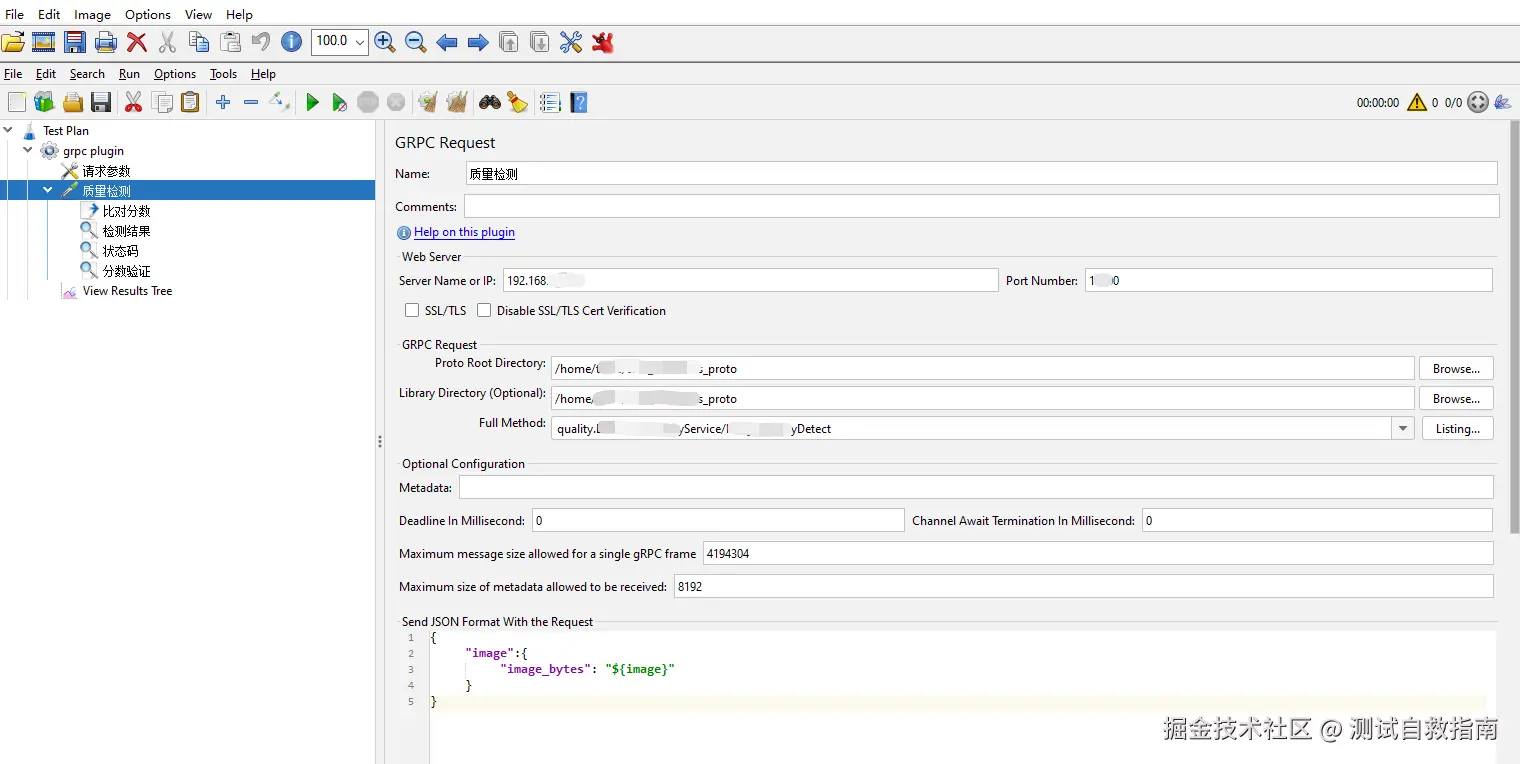
Task: Clear all results with double broom icon
Action: [x=457, y=102]
